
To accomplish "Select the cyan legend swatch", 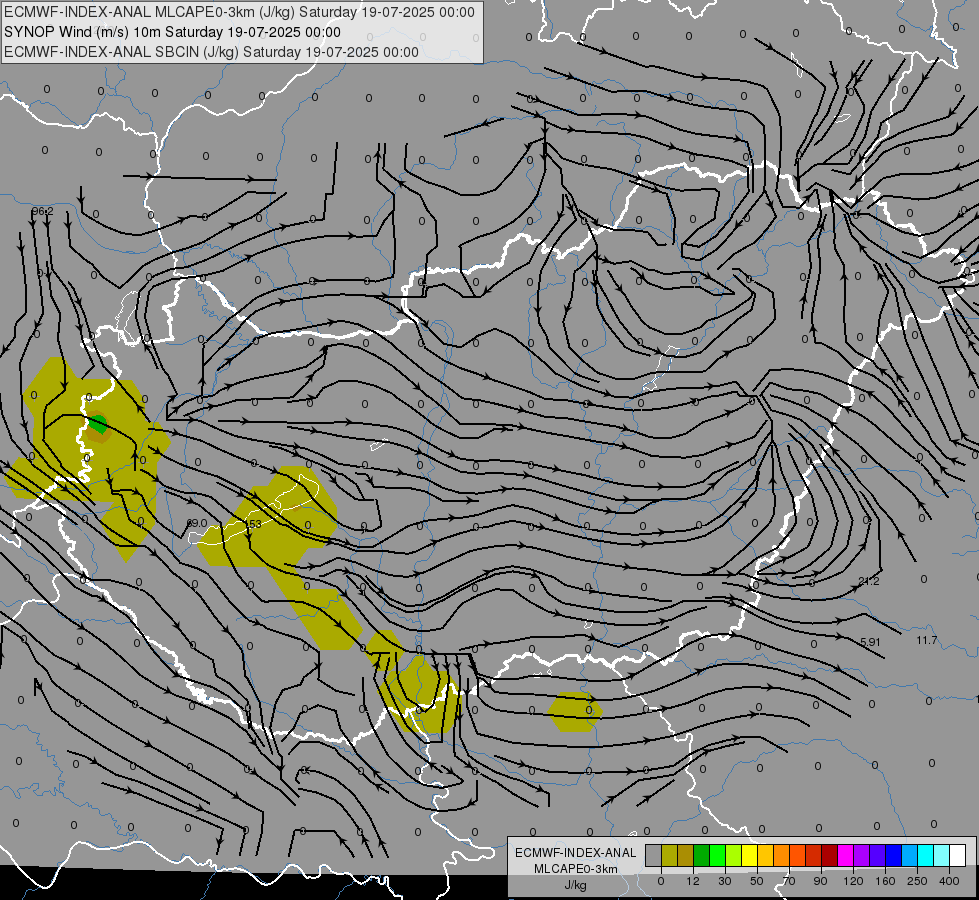I will pyautogui.click(x=925, y=855).
